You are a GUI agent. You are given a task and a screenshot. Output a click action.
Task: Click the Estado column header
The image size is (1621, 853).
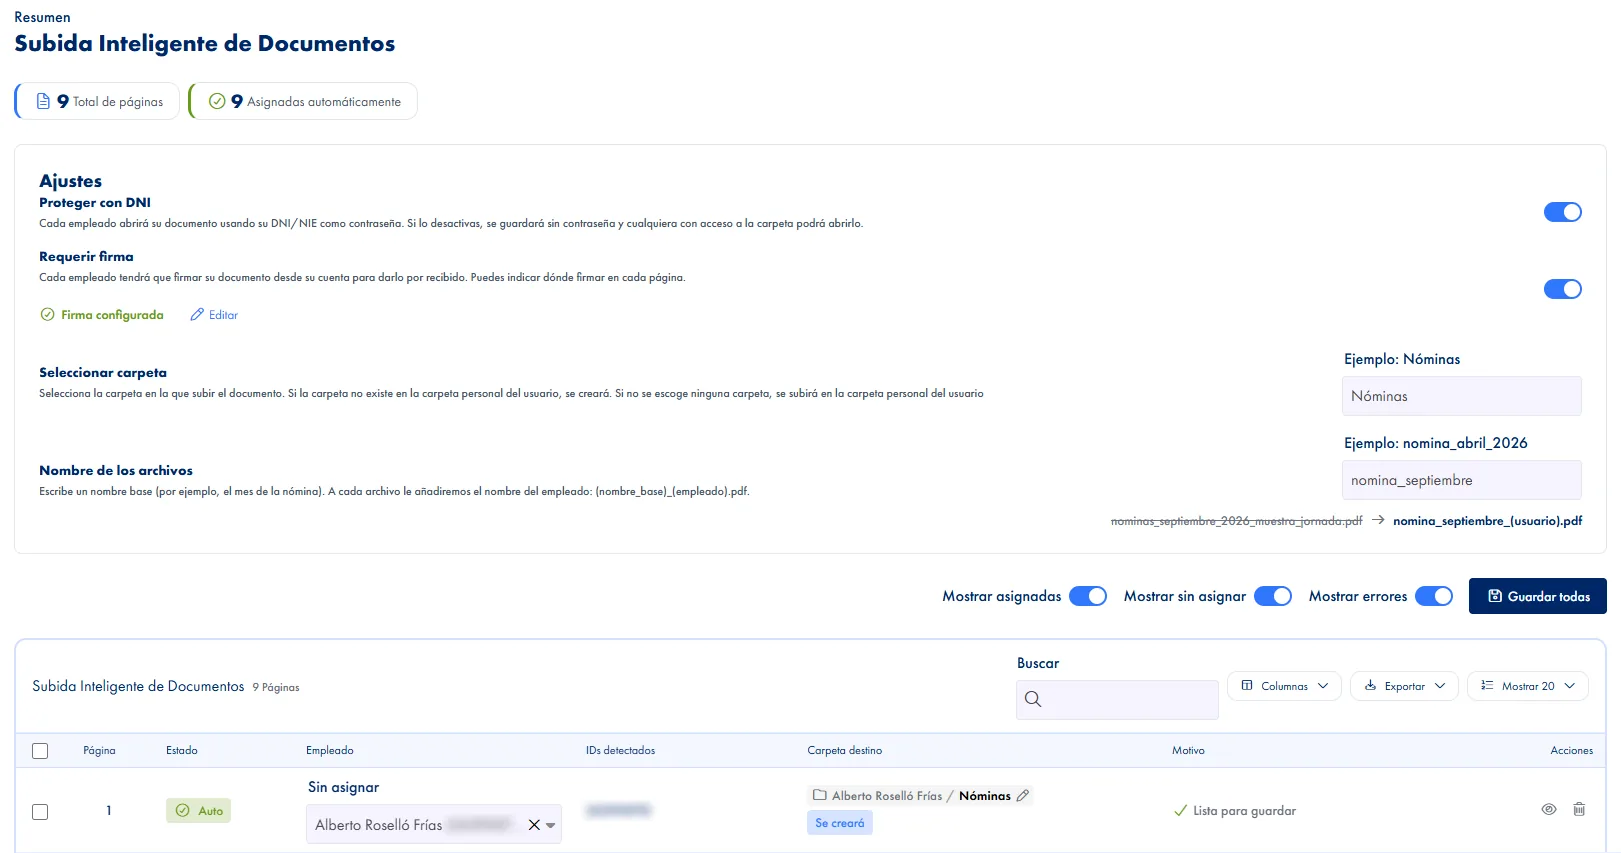pos(182,751)
